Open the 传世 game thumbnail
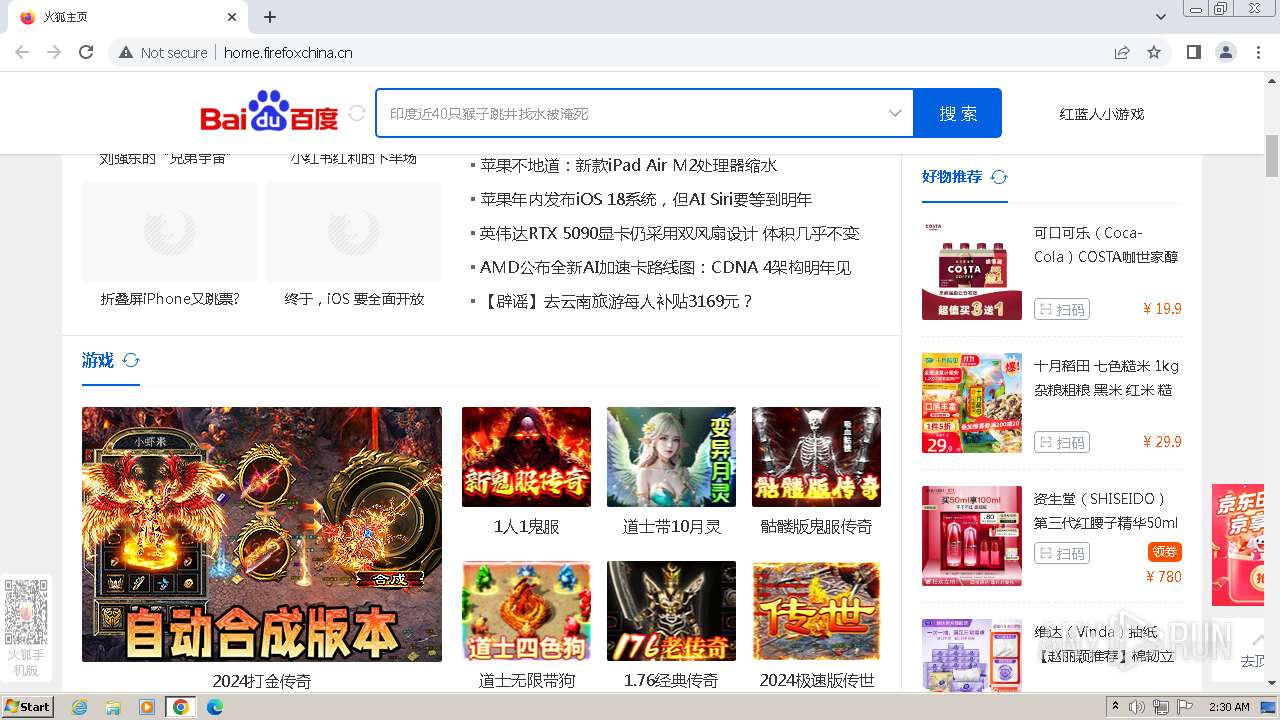Viewport: 1280px width, 720px height. tap(816, 611)
